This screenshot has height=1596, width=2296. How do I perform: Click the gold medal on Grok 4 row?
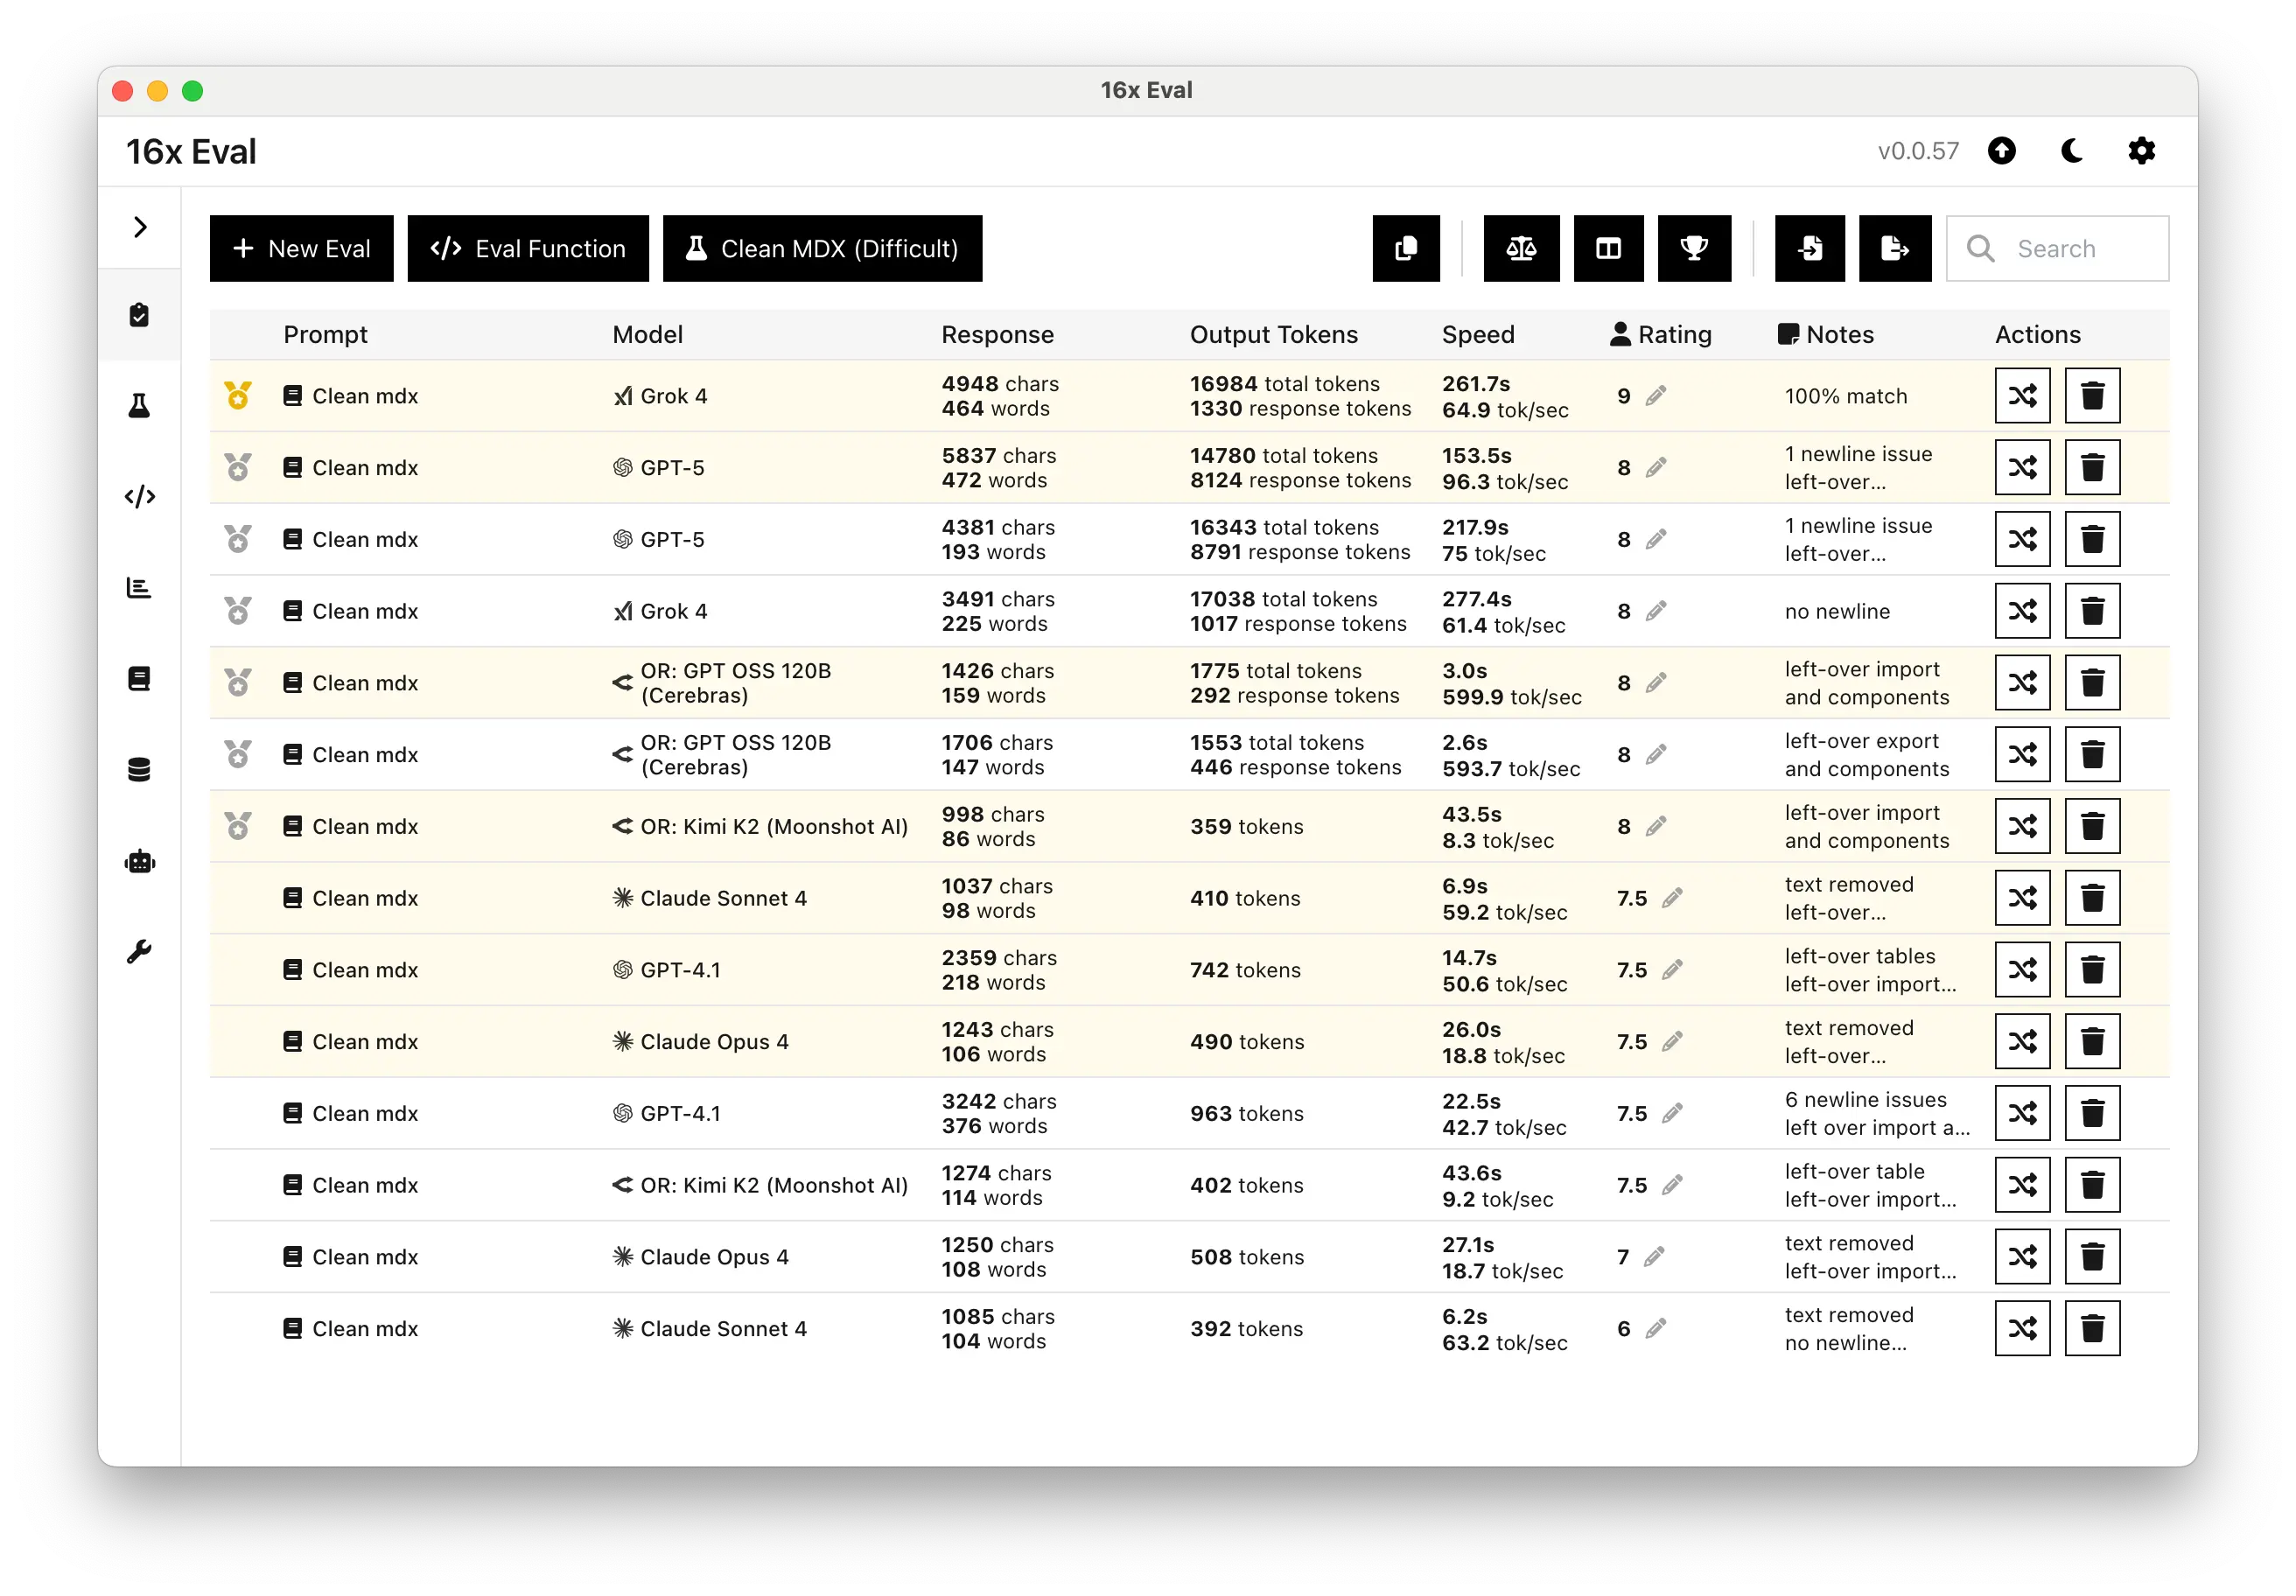tap(238, 395)
